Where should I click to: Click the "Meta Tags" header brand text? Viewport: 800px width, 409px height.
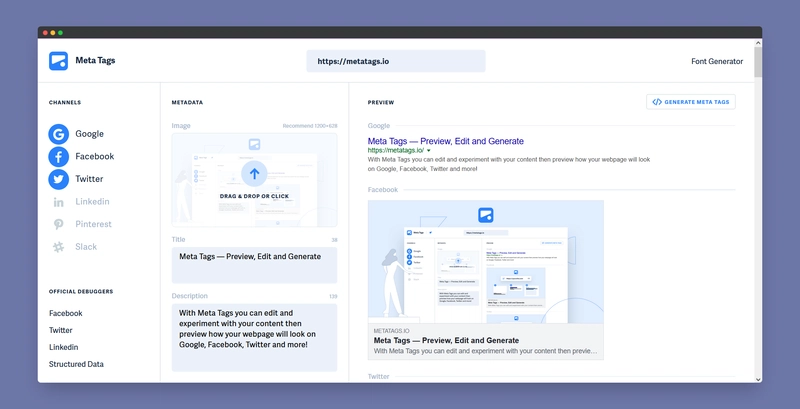click(x=95, y=61)
